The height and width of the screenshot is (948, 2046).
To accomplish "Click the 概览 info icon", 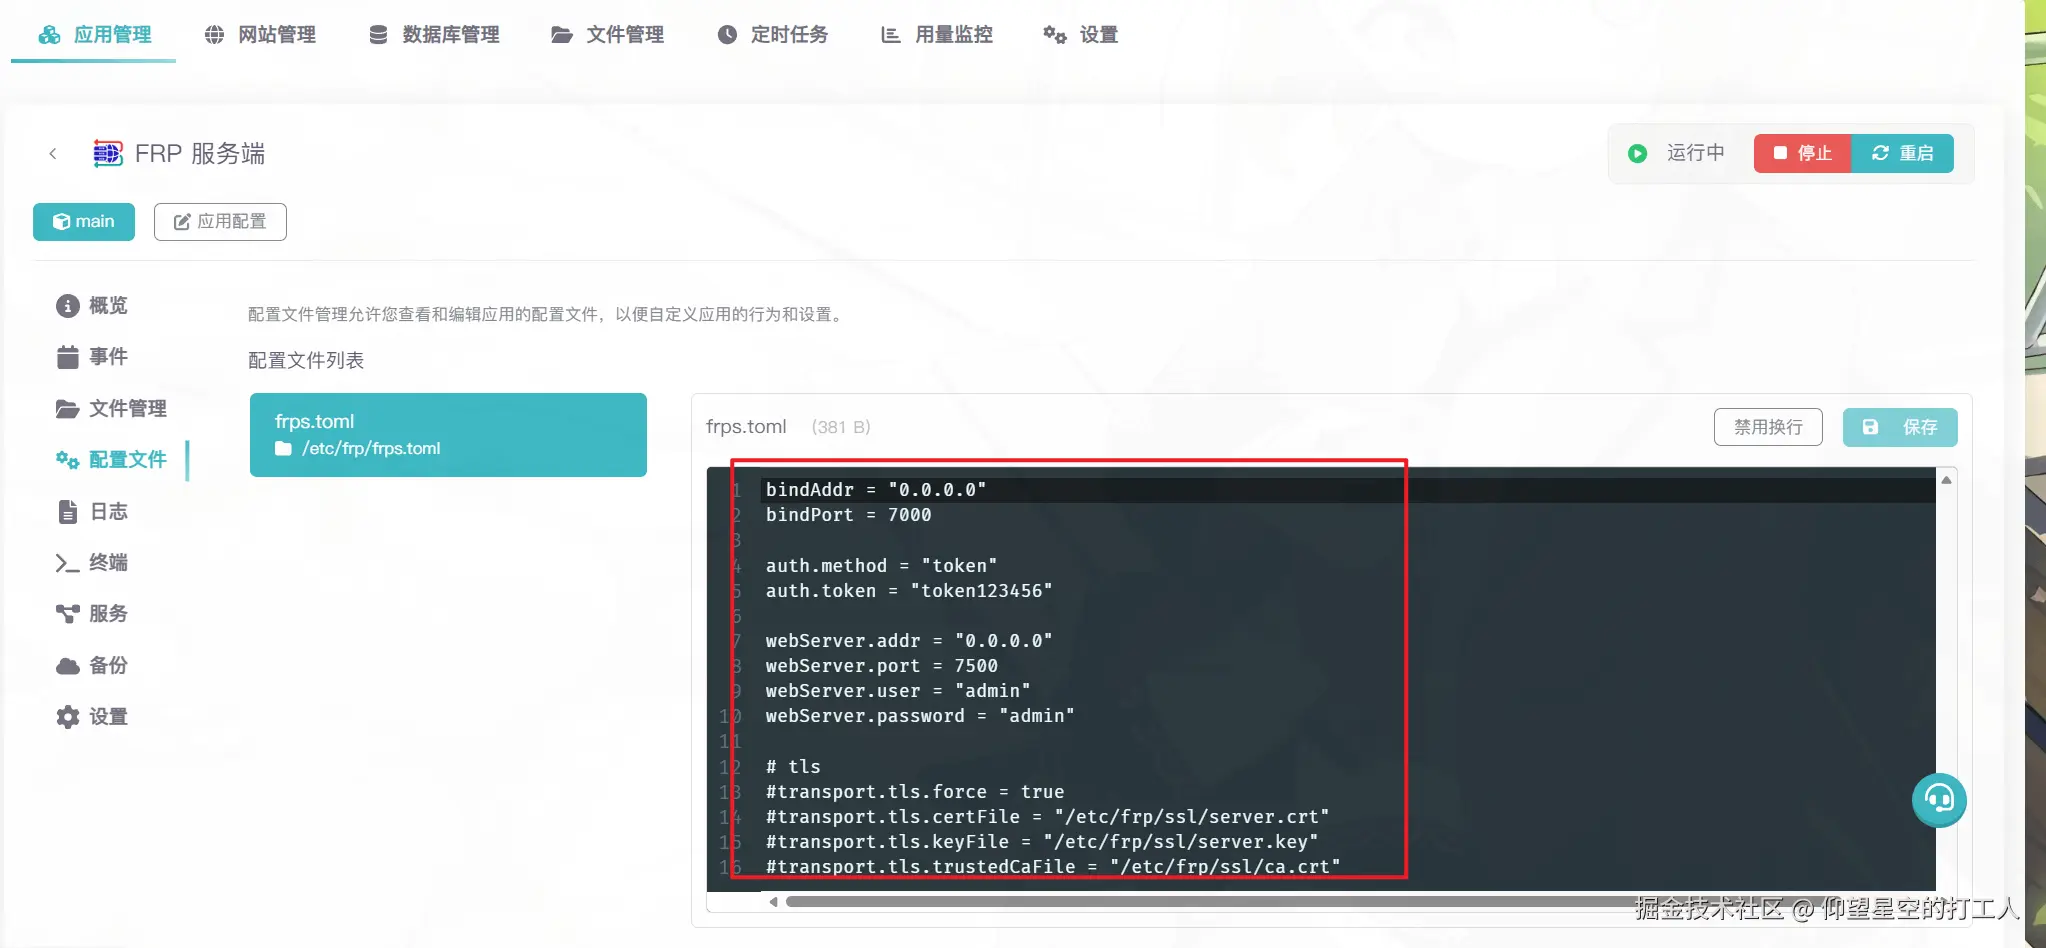I will coord(67,306).
